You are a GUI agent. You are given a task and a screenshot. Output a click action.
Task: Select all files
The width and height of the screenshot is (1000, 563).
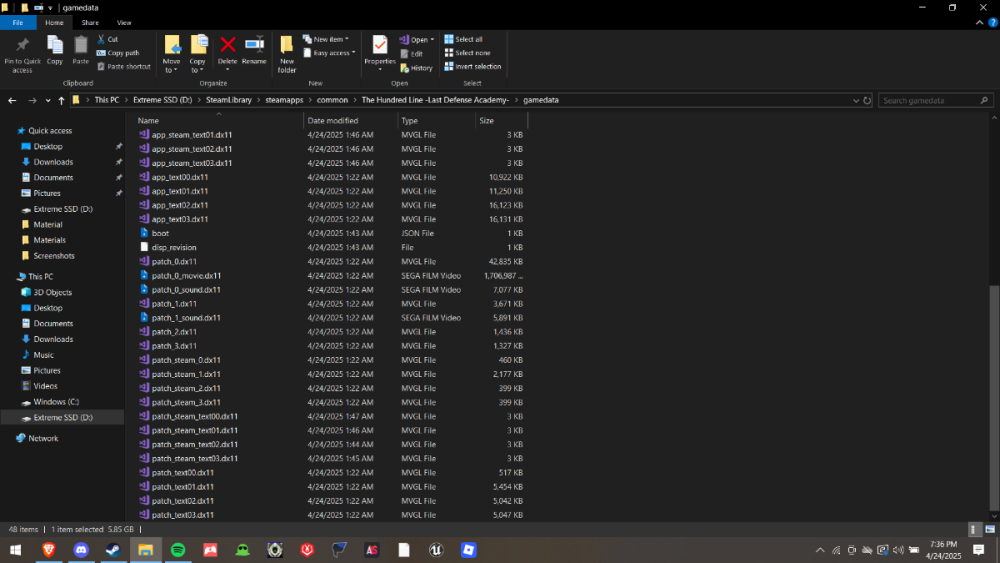[x=464, y=40]
